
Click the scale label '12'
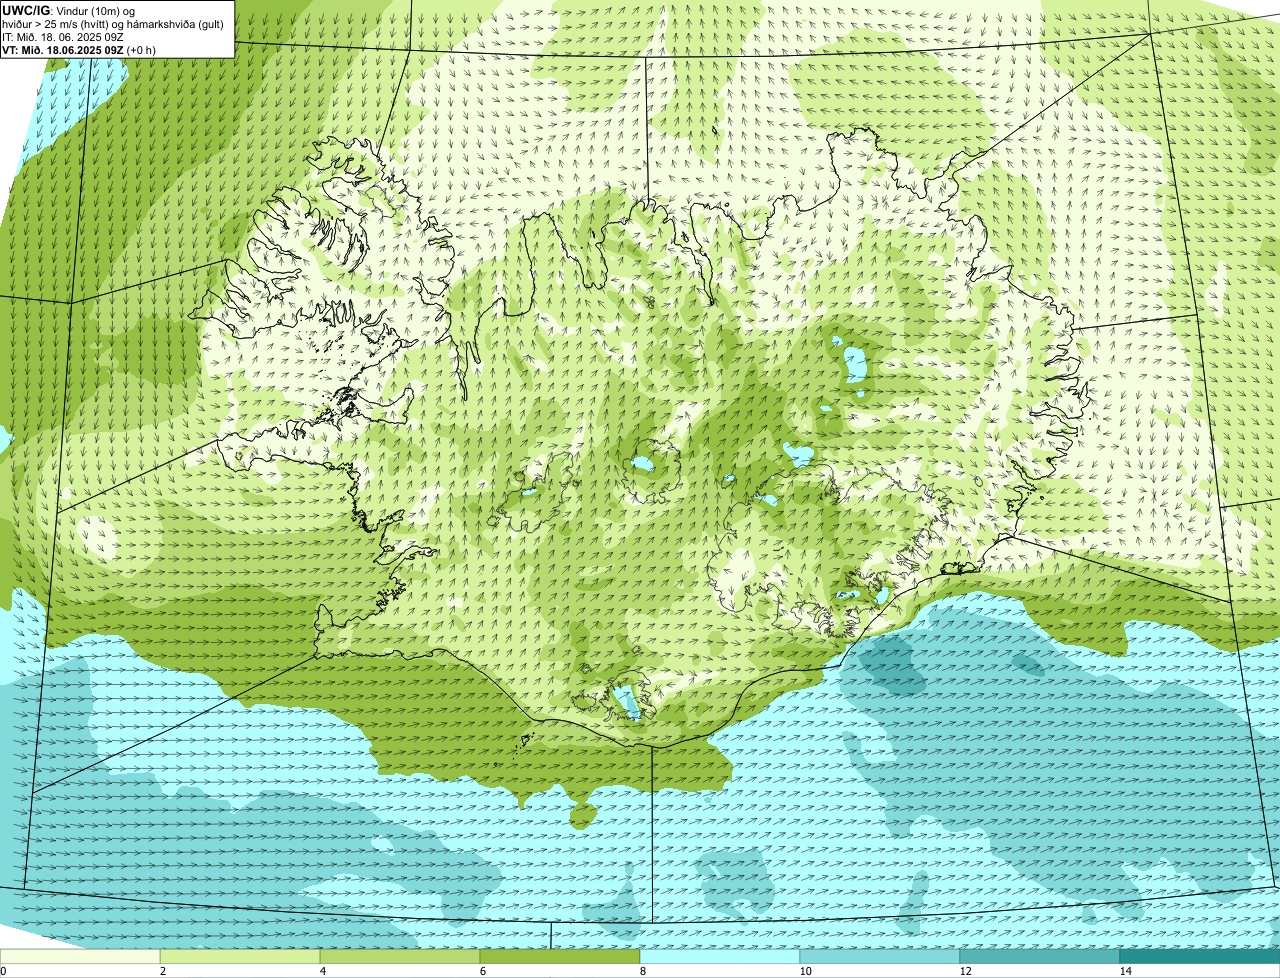965,971
